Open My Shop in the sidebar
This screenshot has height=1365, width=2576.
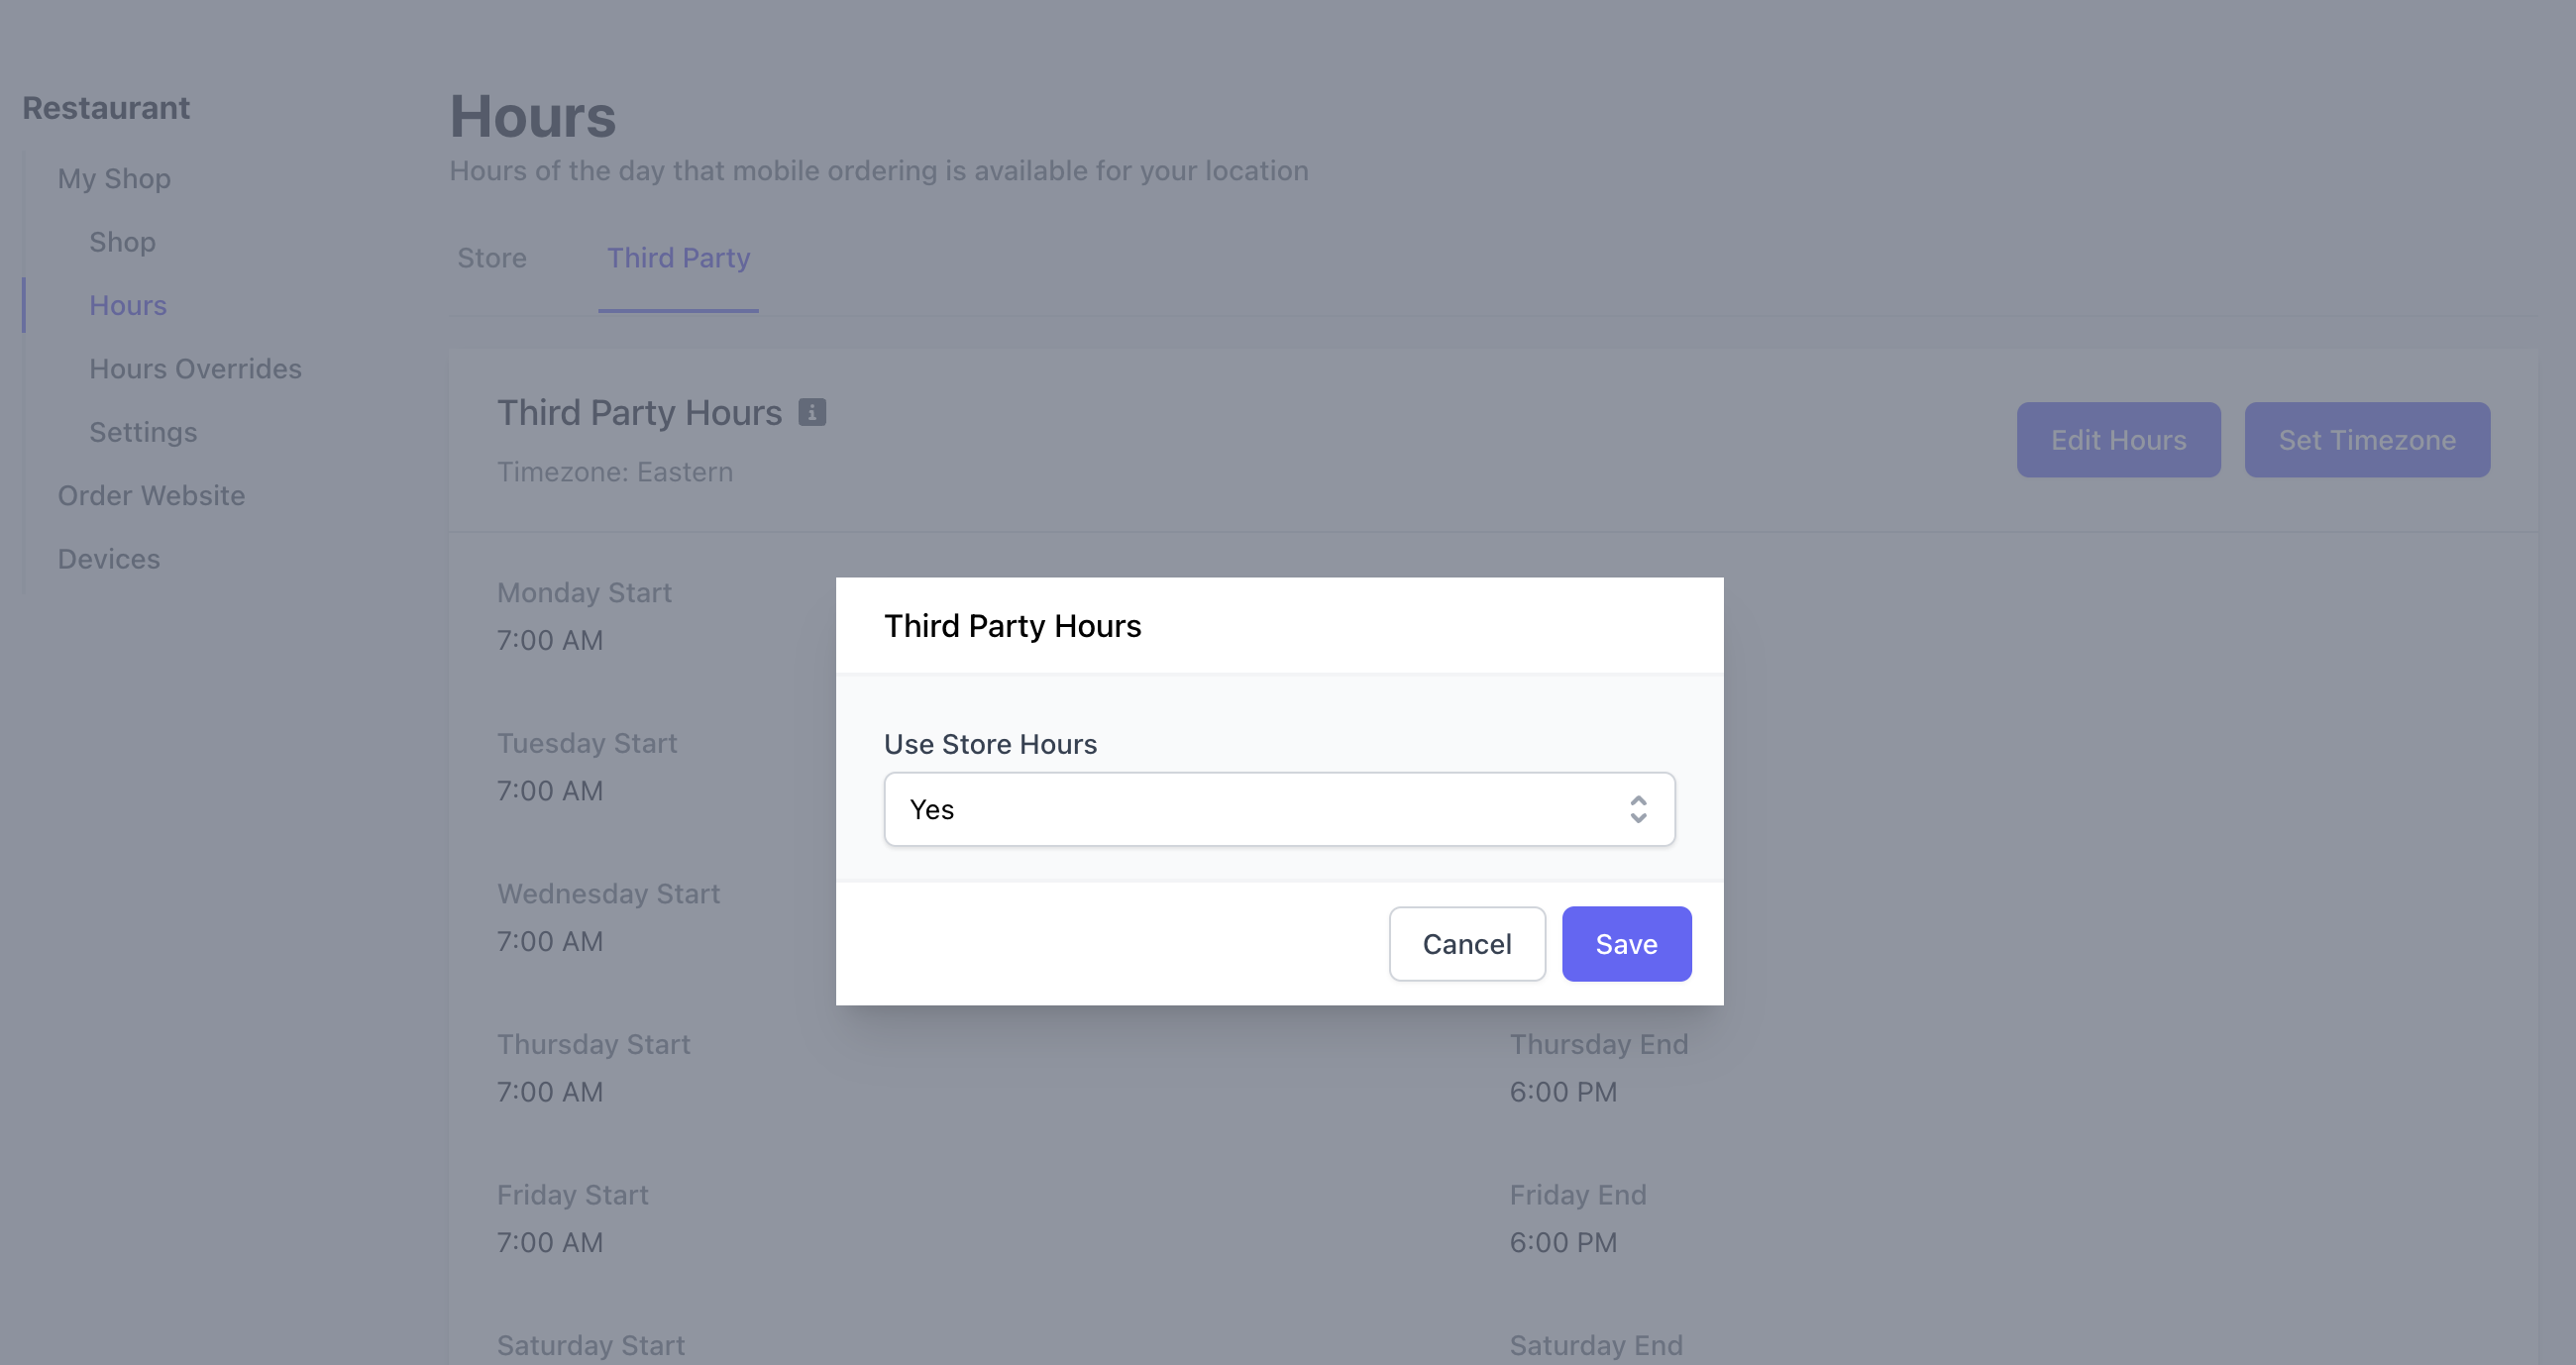coord(114,179)
